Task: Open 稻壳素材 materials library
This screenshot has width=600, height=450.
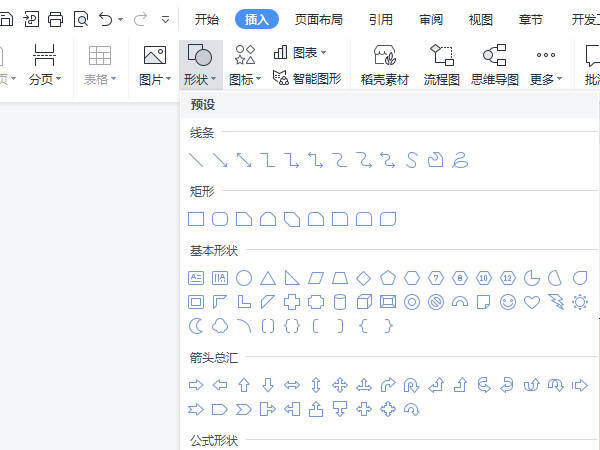Action: (x=385, y=64)
